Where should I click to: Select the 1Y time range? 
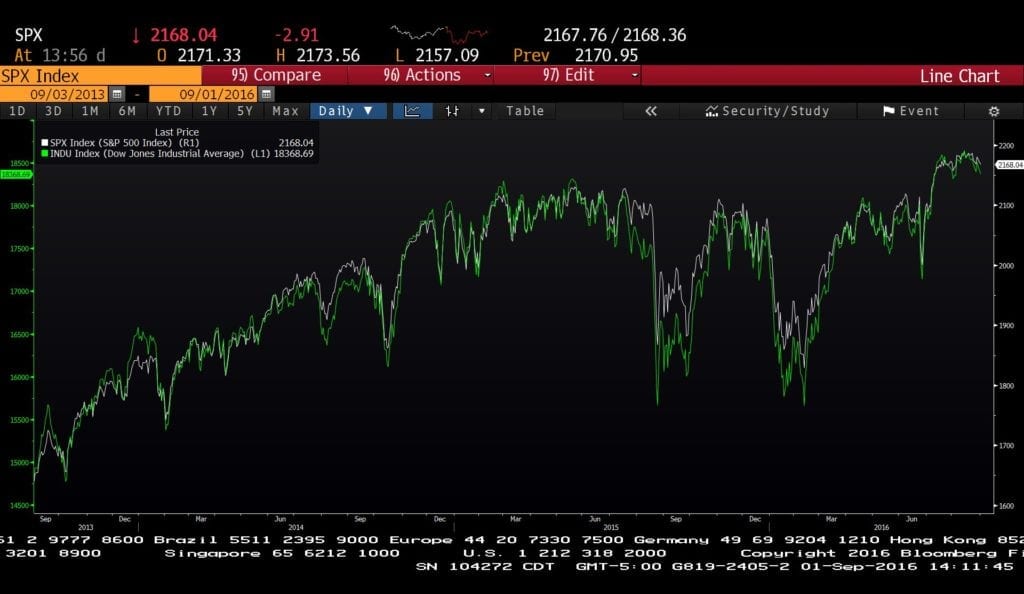(209, 111)
